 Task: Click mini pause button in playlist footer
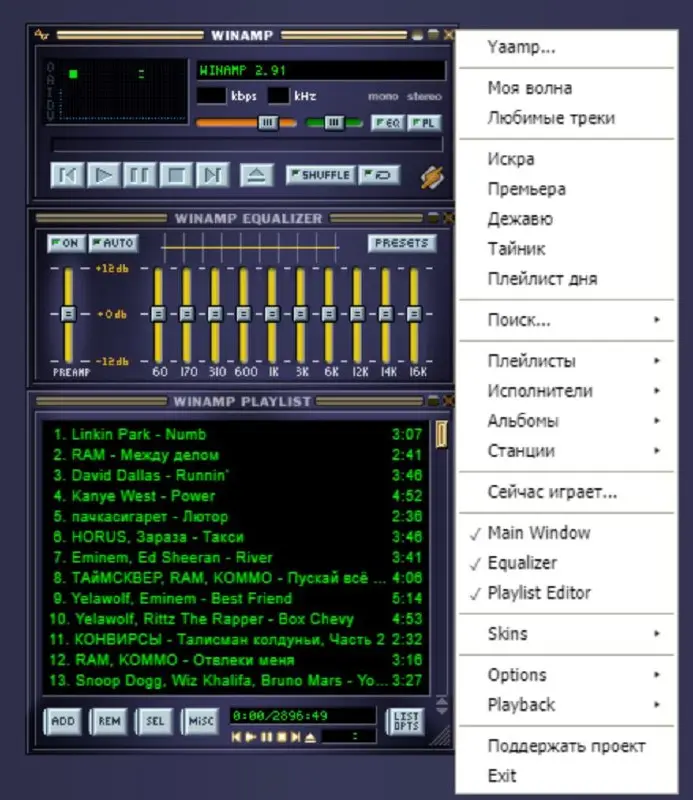266,737
